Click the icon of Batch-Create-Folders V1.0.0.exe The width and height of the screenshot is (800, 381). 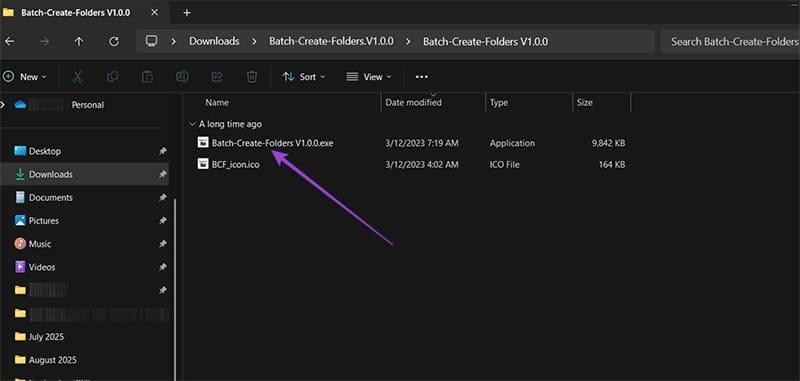tap(203, 143)
